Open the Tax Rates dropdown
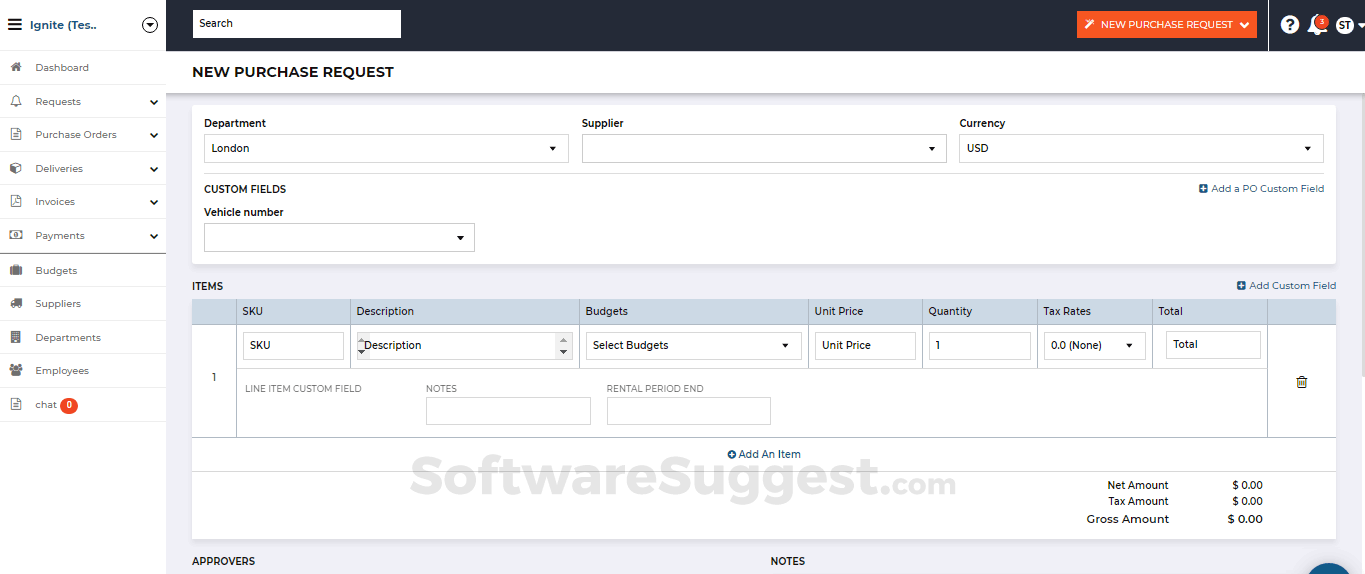 [1094, 346]
